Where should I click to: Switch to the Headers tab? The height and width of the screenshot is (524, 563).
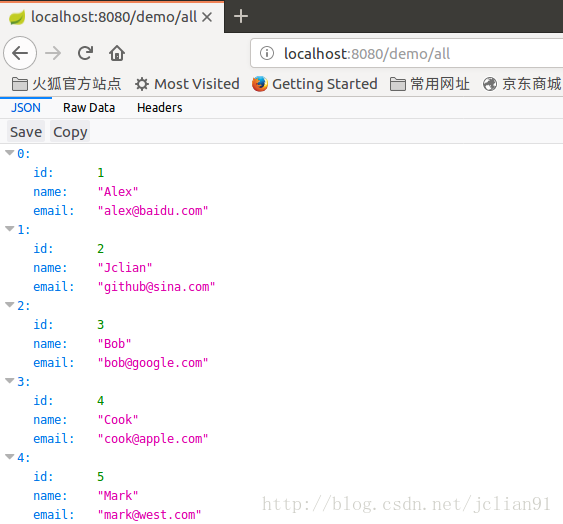pos(160,108)
